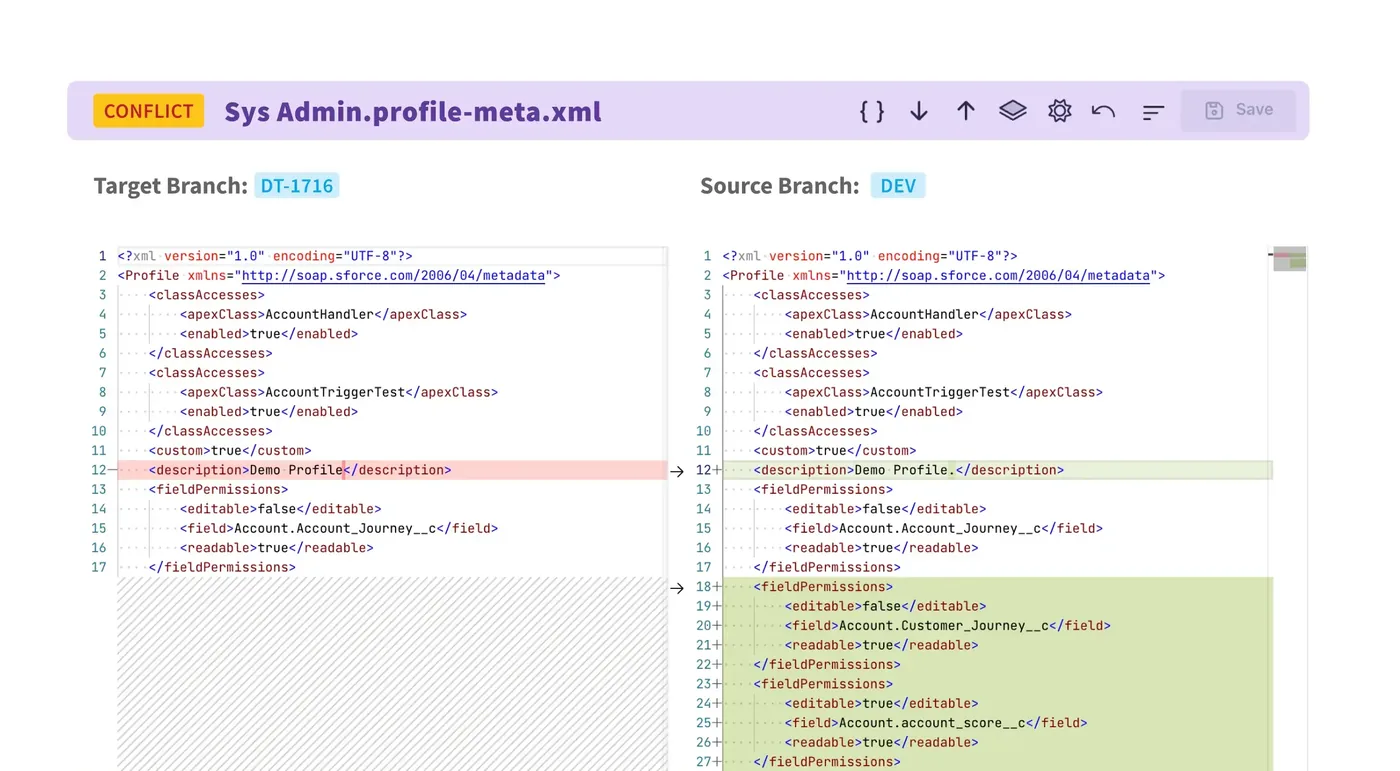Click the xml version declaration in source pane

tap(870, 256)
